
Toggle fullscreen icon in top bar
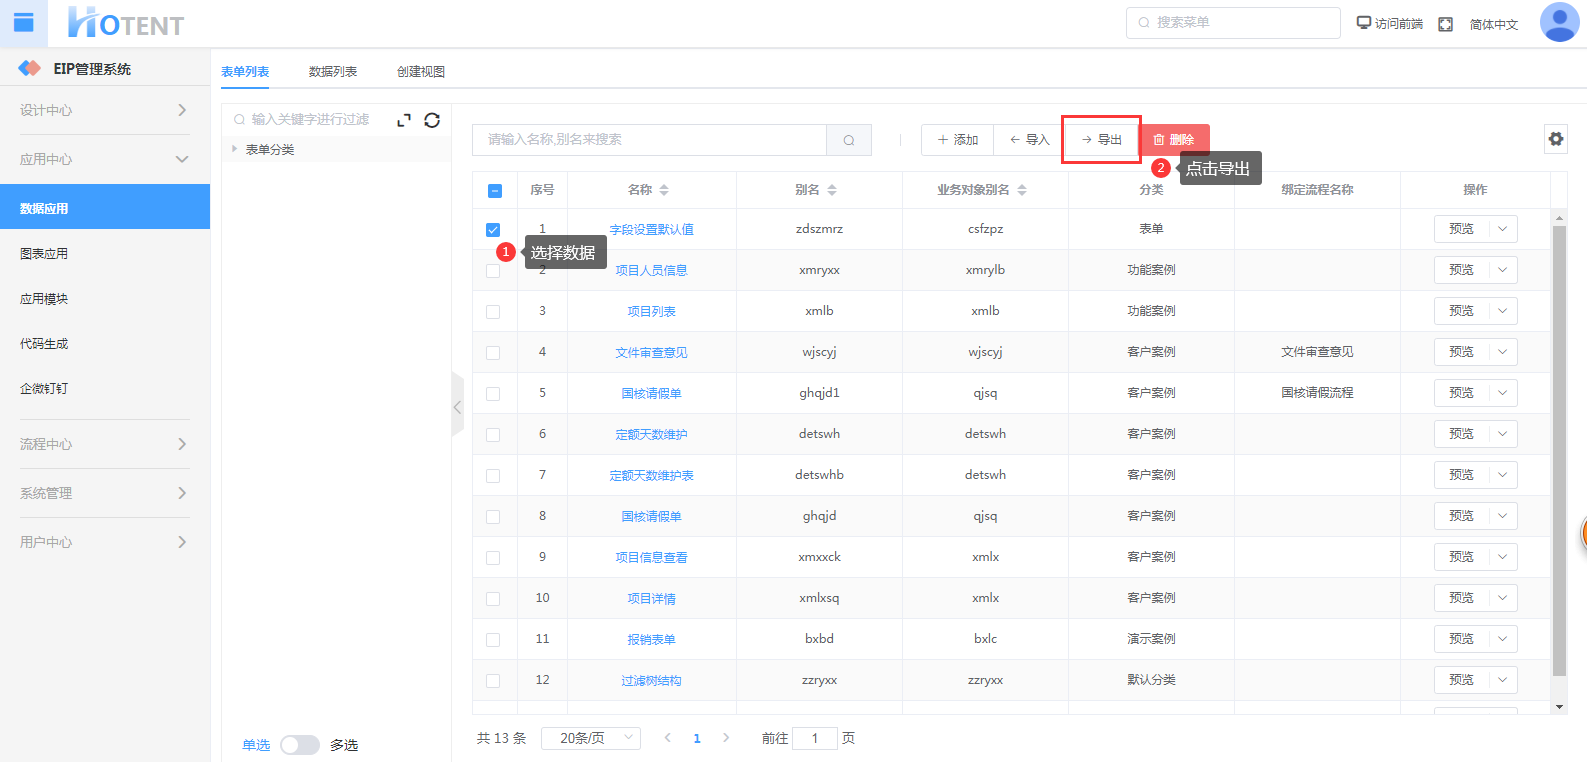1445,24
